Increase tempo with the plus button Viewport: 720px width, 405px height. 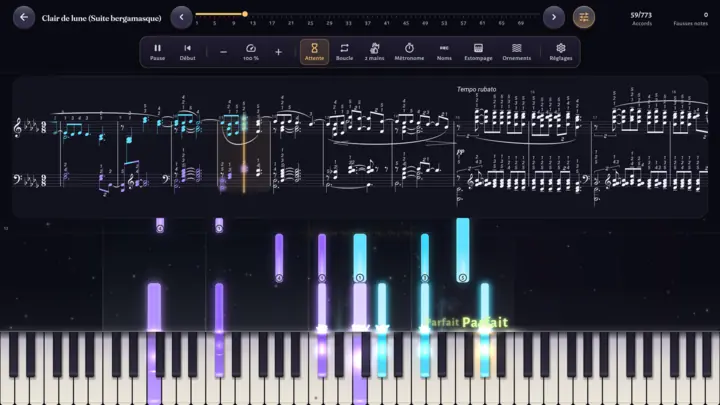(278, 52)
